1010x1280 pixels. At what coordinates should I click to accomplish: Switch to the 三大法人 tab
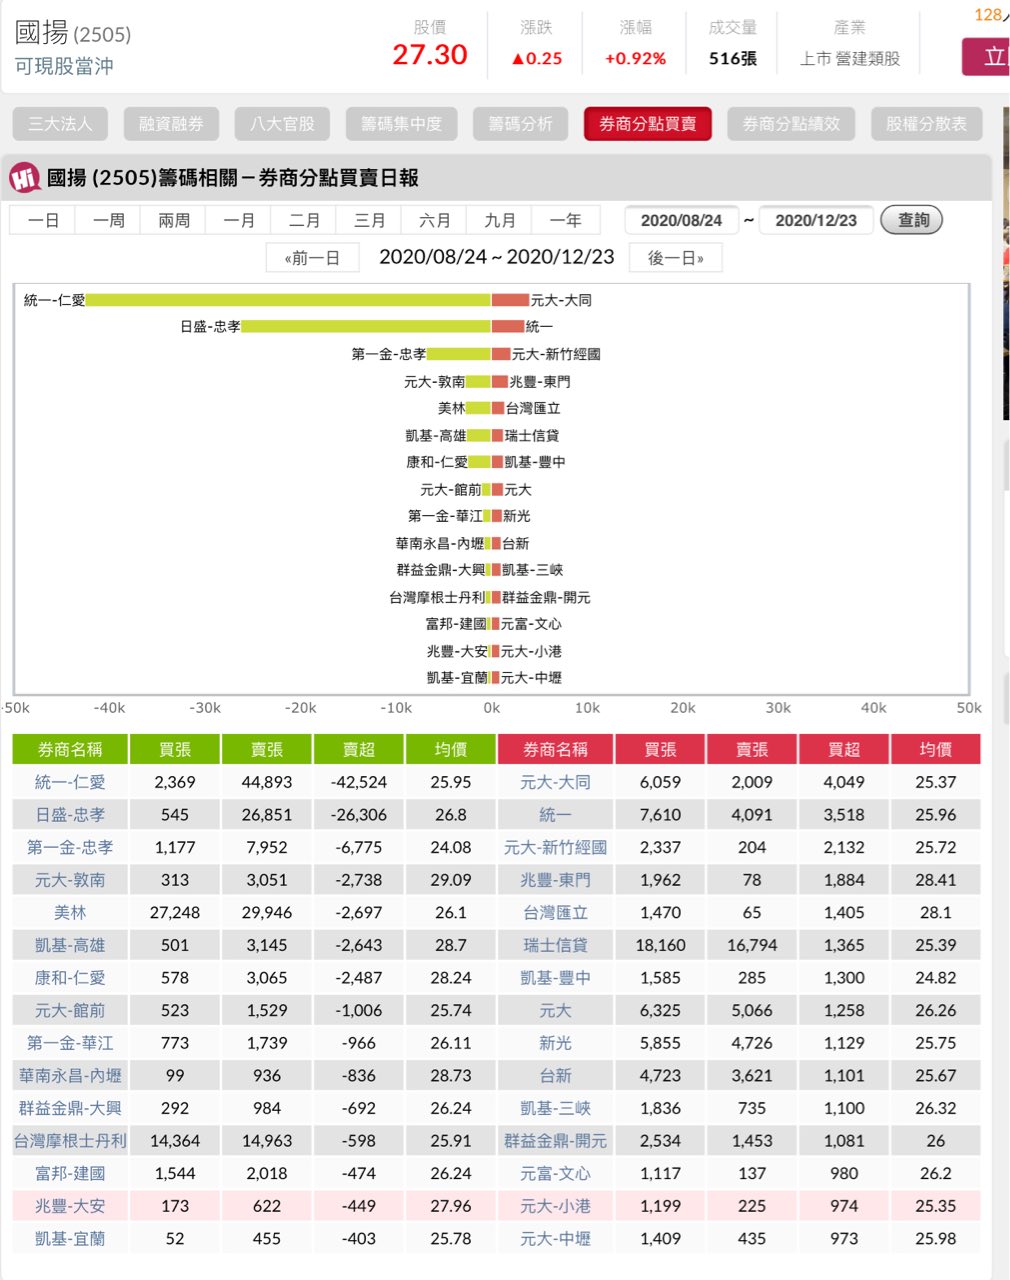point(60,124)
